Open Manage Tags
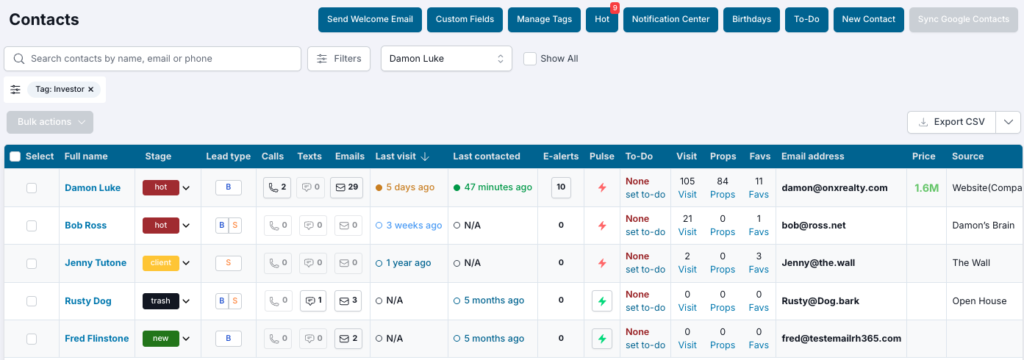The image size is (1024, 360). pyautogui.click(x=544, y=20)
